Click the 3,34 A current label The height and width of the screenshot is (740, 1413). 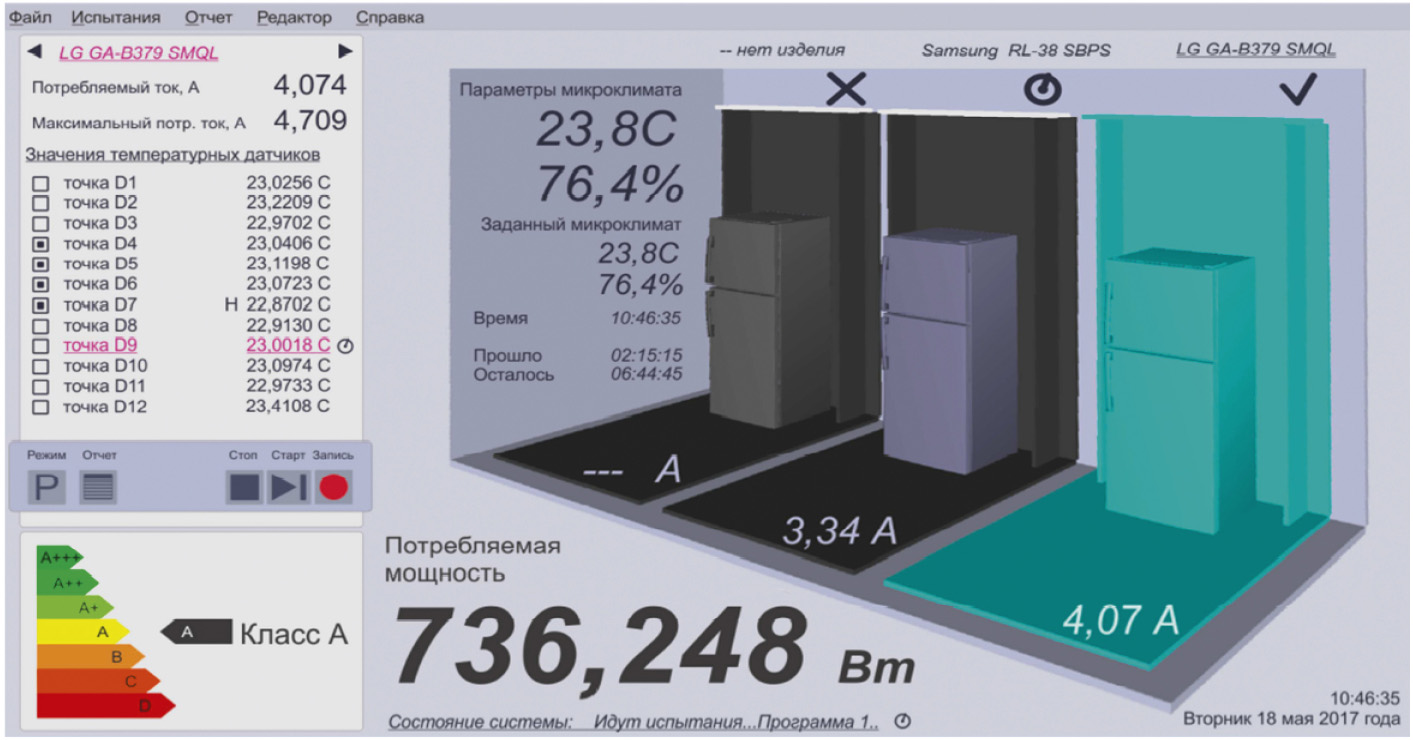coord(839,532)
